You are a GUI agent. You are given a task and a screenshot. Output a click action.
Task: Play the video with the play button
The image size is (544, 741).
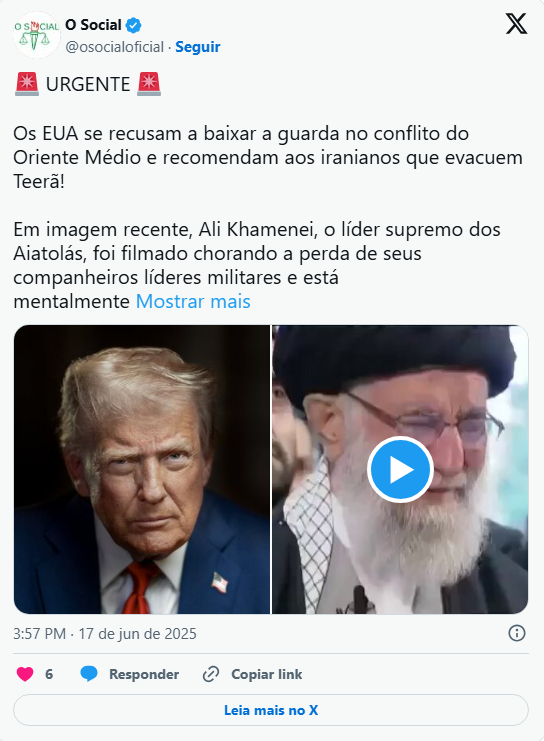(400, 470)
